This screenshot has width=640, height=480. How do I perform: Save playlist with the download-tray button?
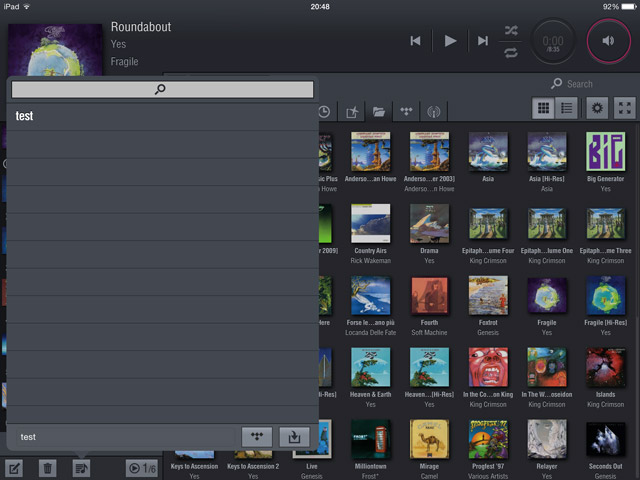294,437
